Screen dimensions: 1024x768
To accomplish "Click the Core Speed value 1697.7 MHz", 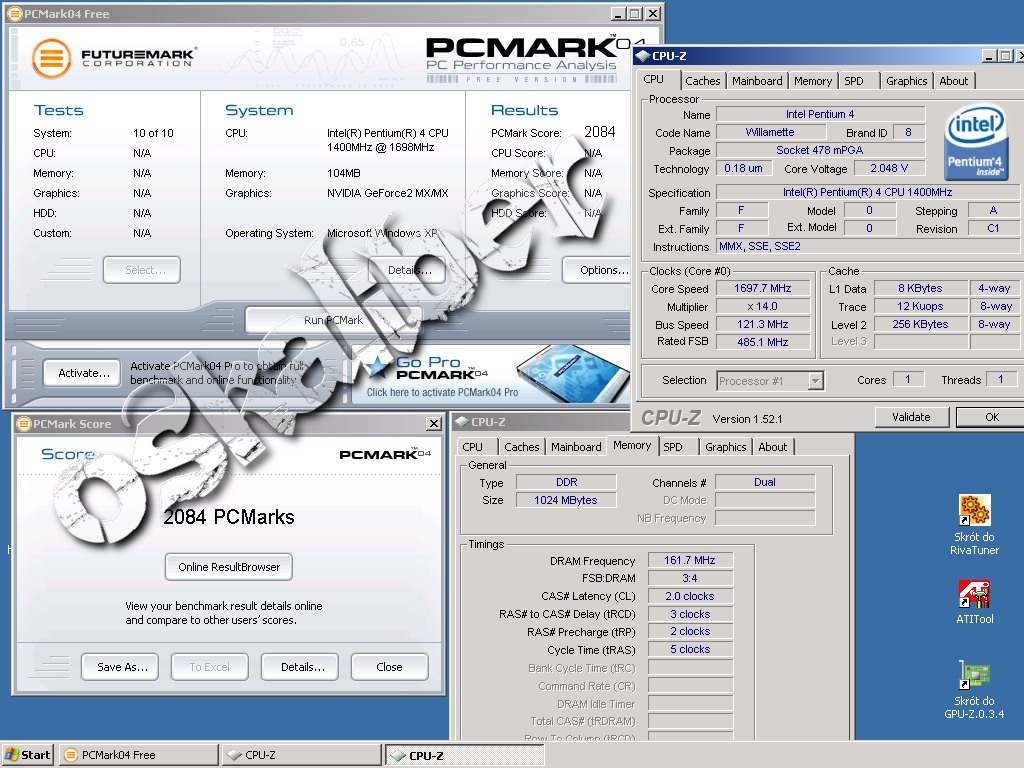I will click(x=763, y=289).
